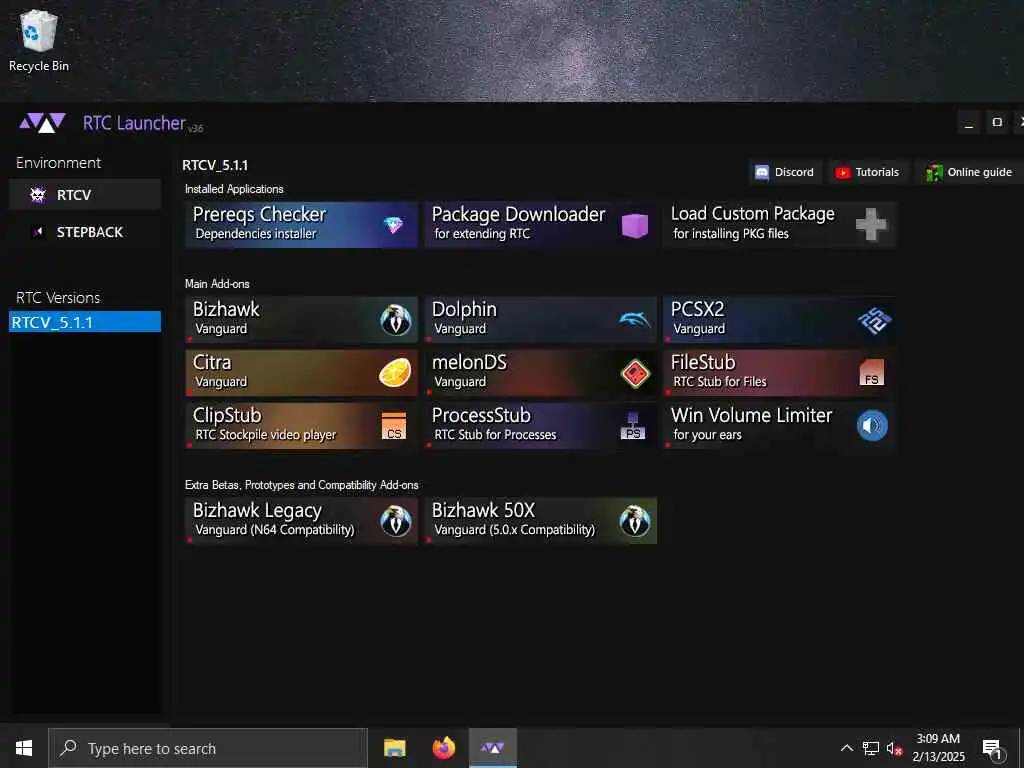
Task: Open the Windows Start menu
Action: (x=24, y=748)
